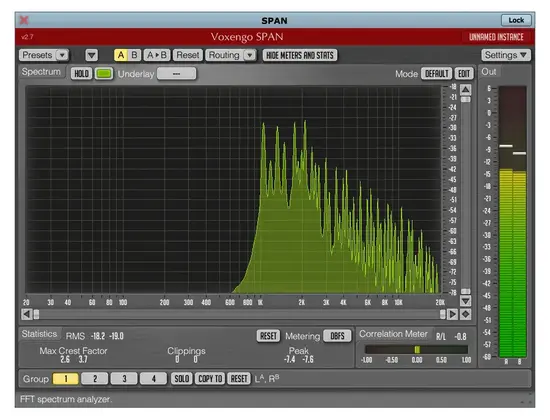The width and height of the screenshot is (550, 420).
Task: Click left arrow of frequency scrollbar
Action: [x=27, y=314]
